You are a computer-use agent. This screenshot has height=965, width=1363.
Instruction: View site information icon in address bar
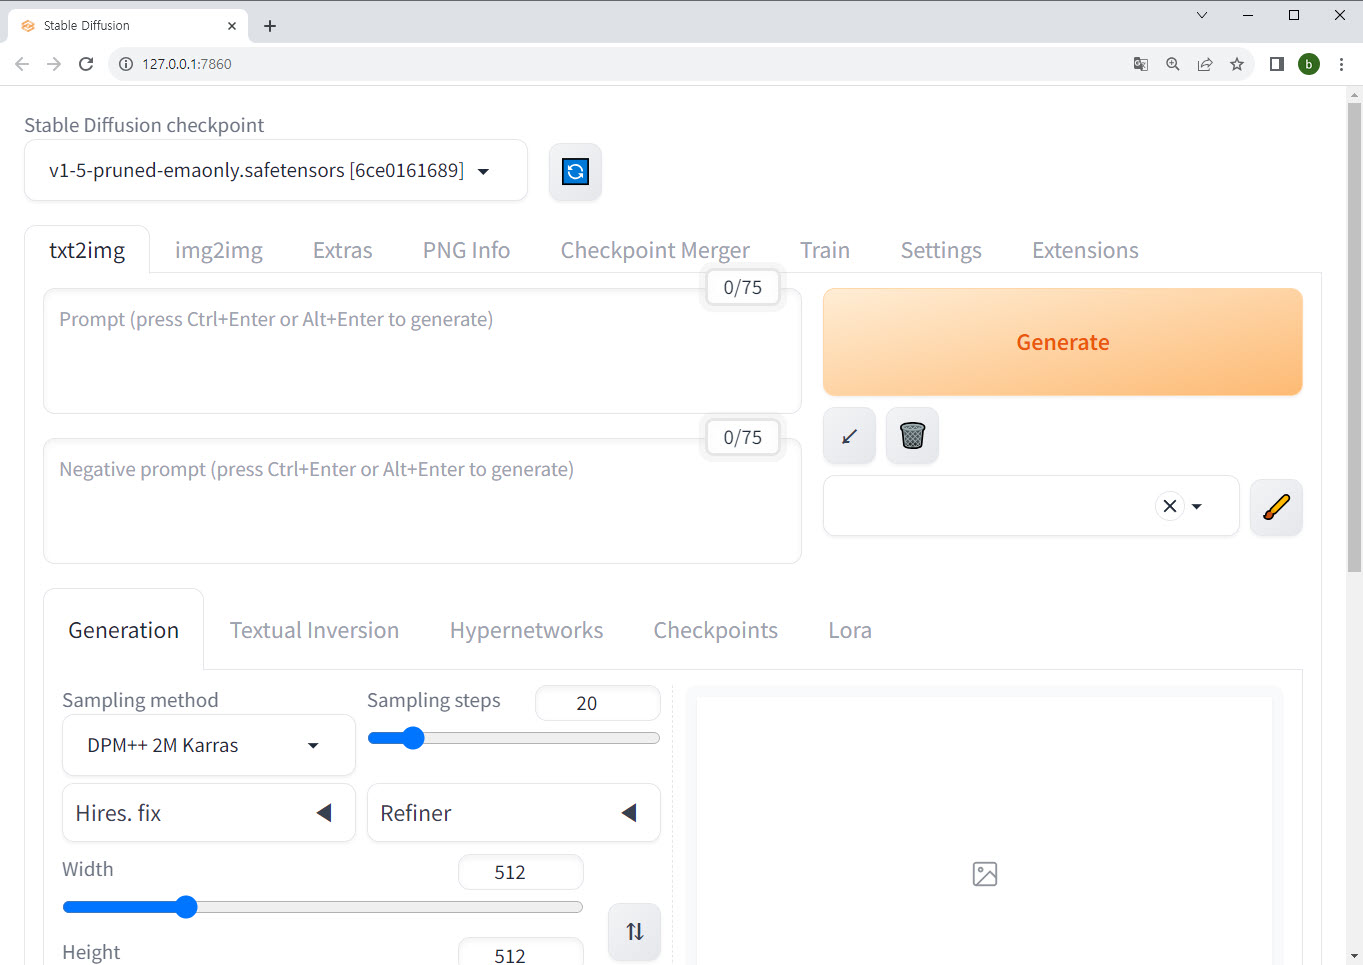pos(126,64)
